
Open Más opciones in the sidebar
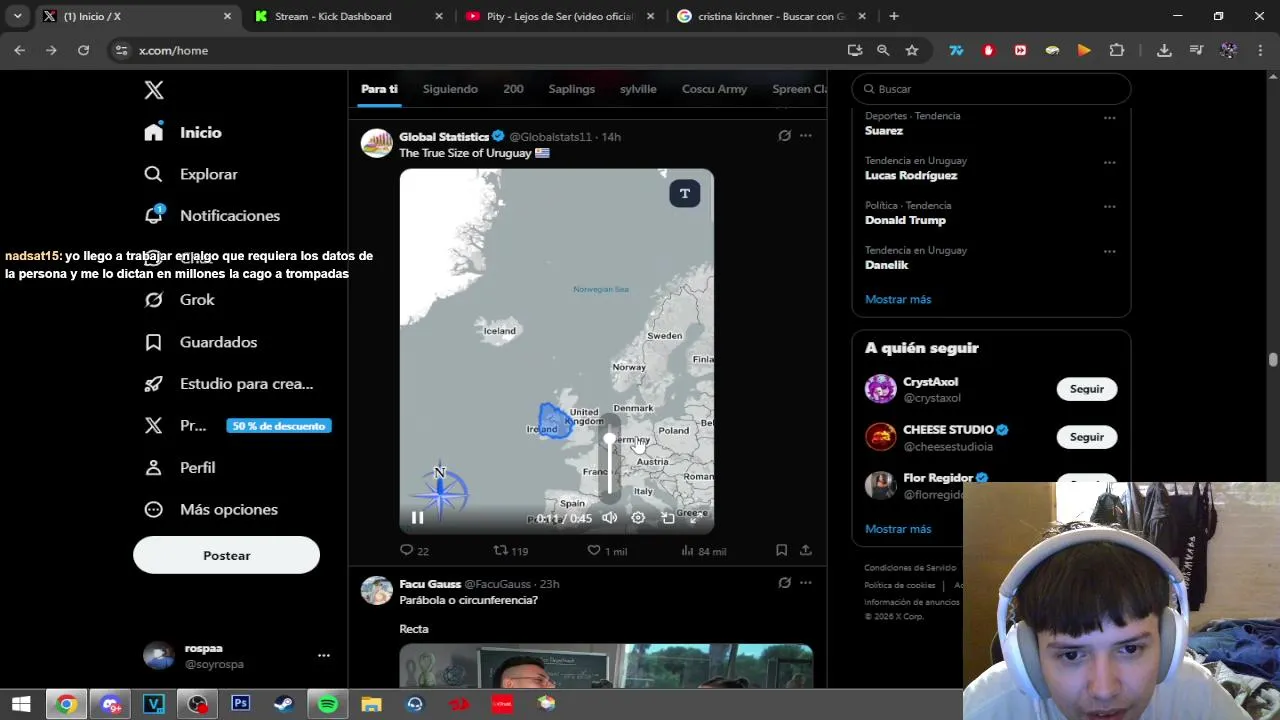coord(211,510)
